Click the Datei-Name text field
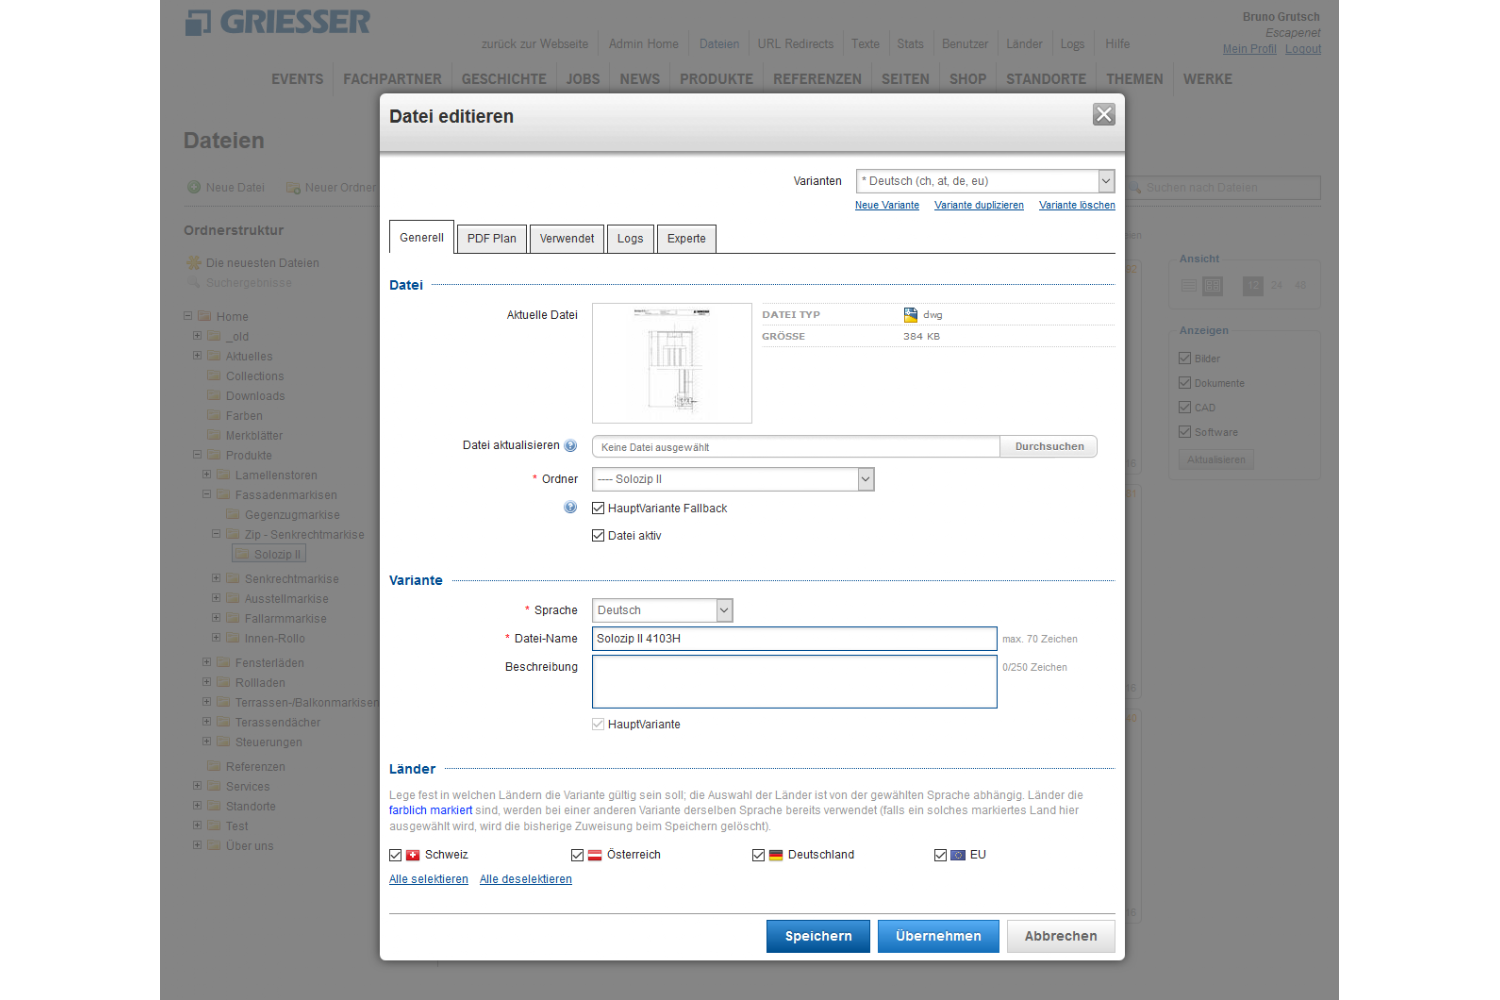Viewport: 1500px width, 1000px height. click(x=794, y=639)
